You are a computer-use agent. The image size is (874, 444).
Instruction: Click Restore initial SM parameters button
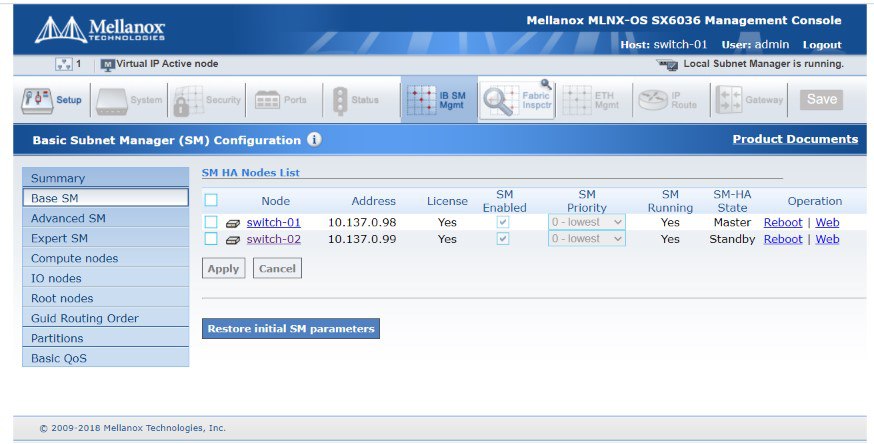pyautogui.click(x=291, y=329)
